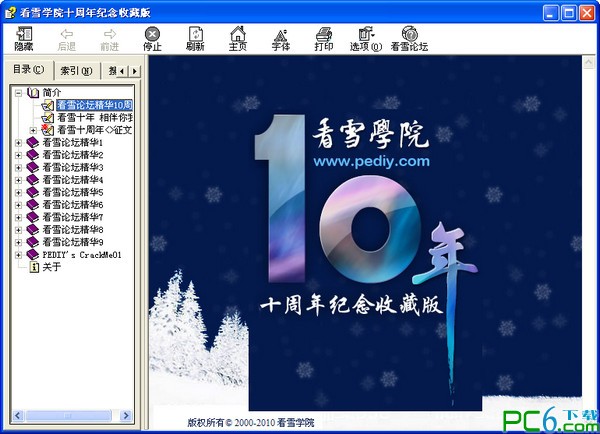Open the Font (字体) toolbar icon

(281, 35)
